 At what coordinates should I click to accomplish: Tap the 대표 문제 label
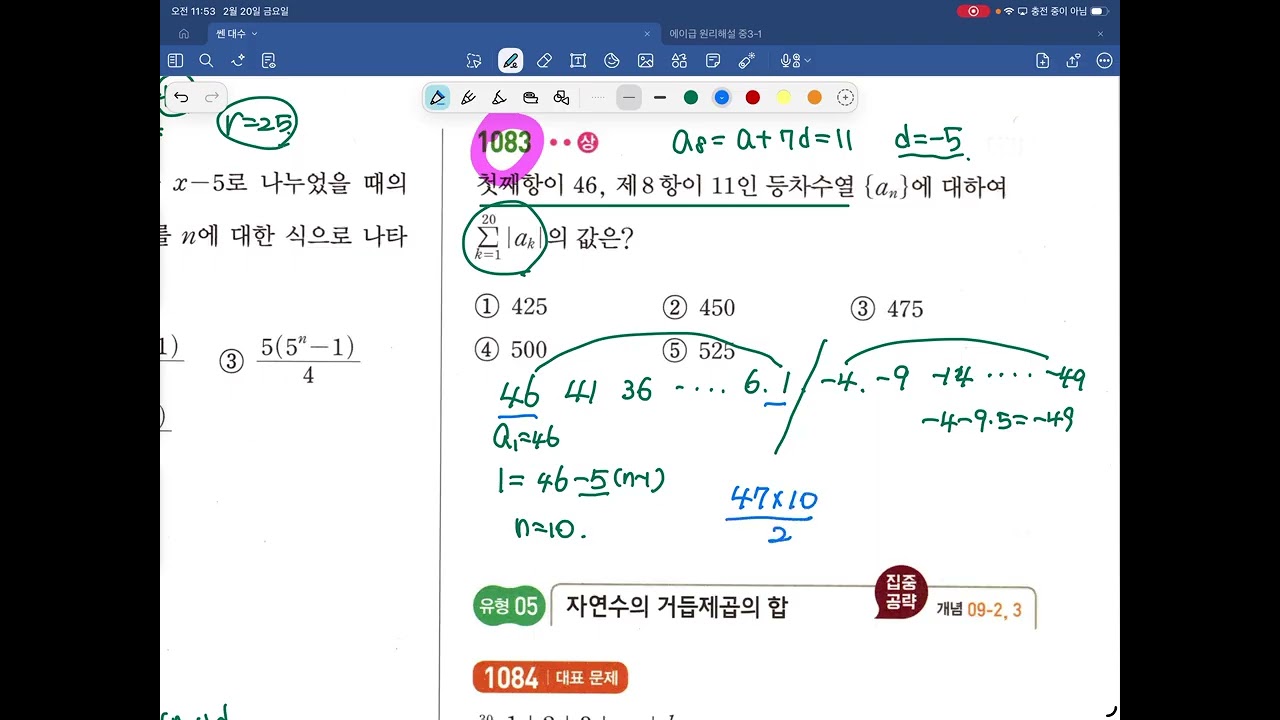[587, 678]
